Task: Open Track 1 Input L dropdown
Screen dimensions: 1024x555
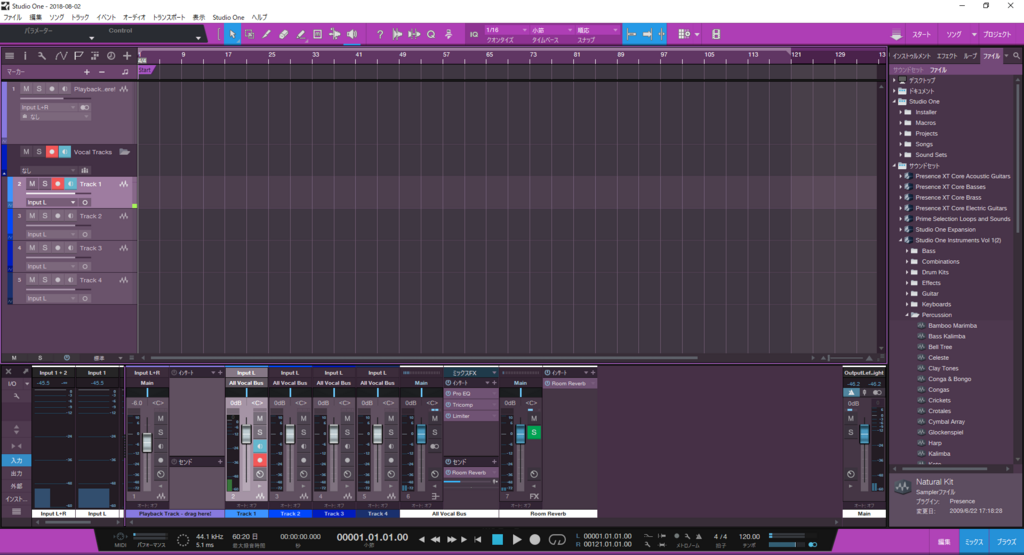Action: (51, 202)
